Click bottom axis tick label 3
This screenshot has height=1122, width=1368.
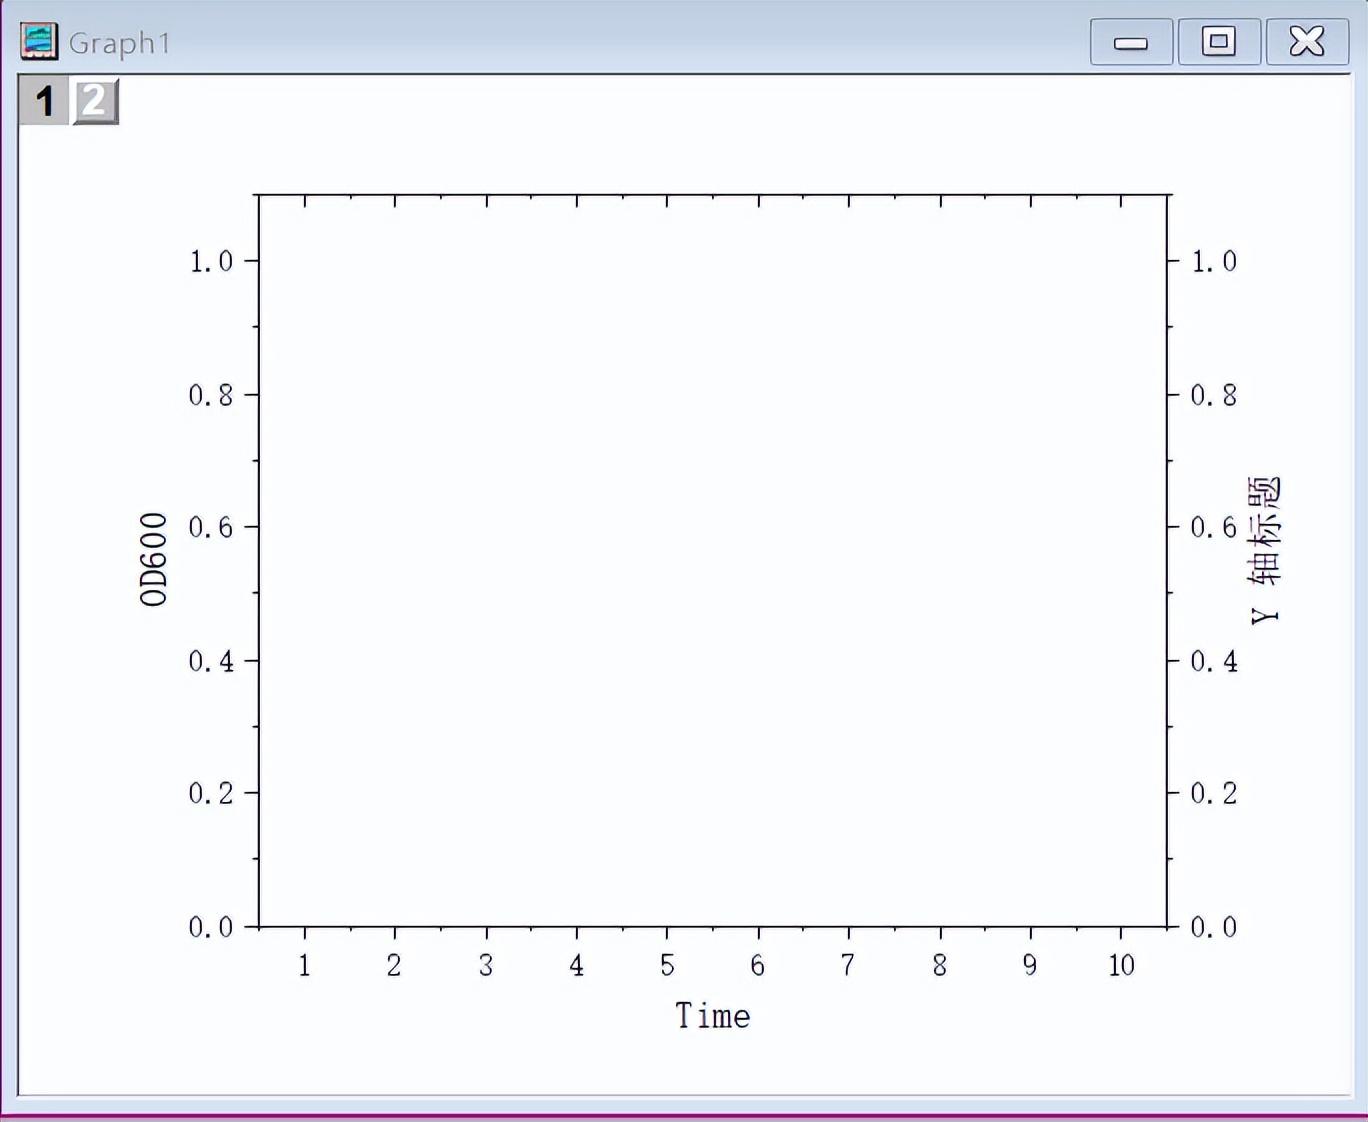coord(486,965)
